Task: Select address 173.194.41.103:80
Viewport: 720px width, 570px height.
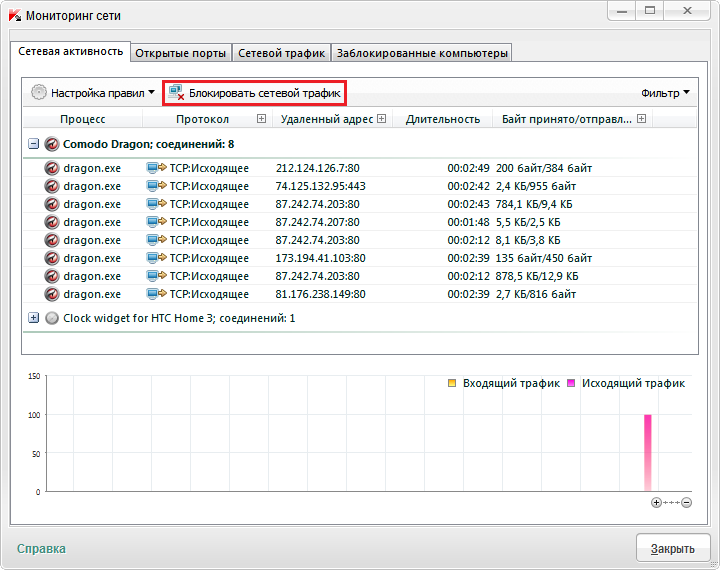Action: 321,258
